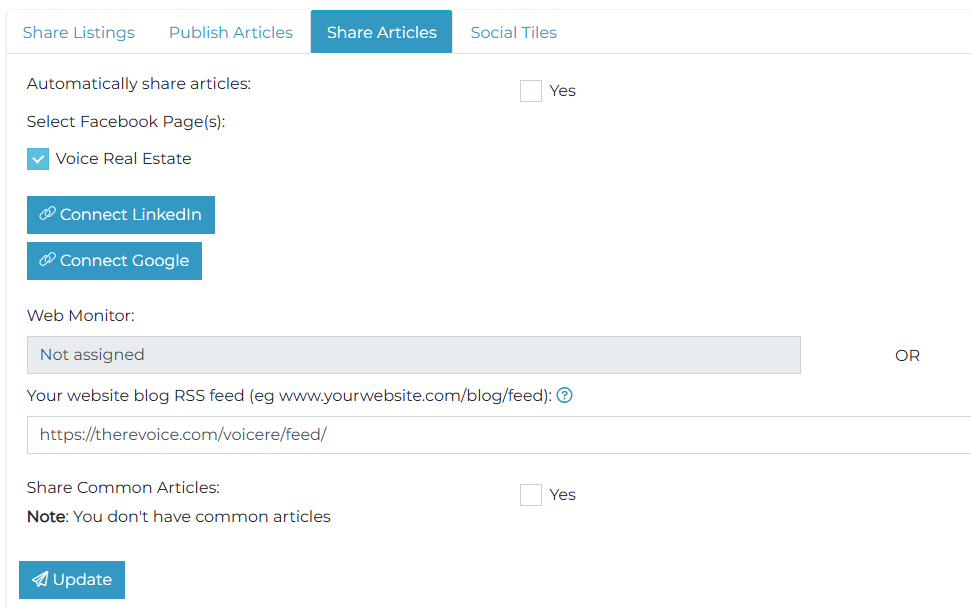Click the note about common articles

pyautogui.click(x=179, y=517)
